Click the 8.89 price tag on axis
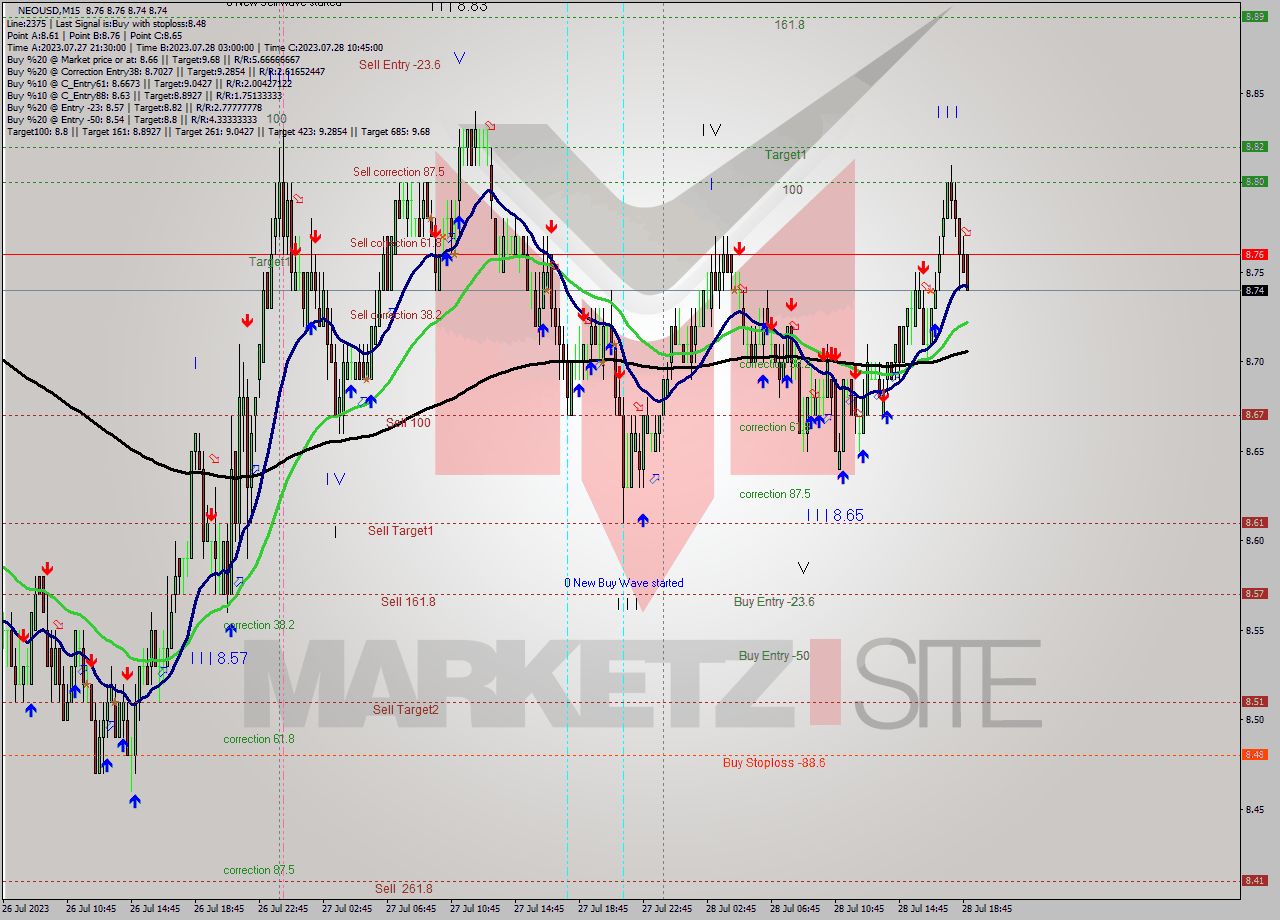Screen dimensions: 1280x920 click(1254, 16)
